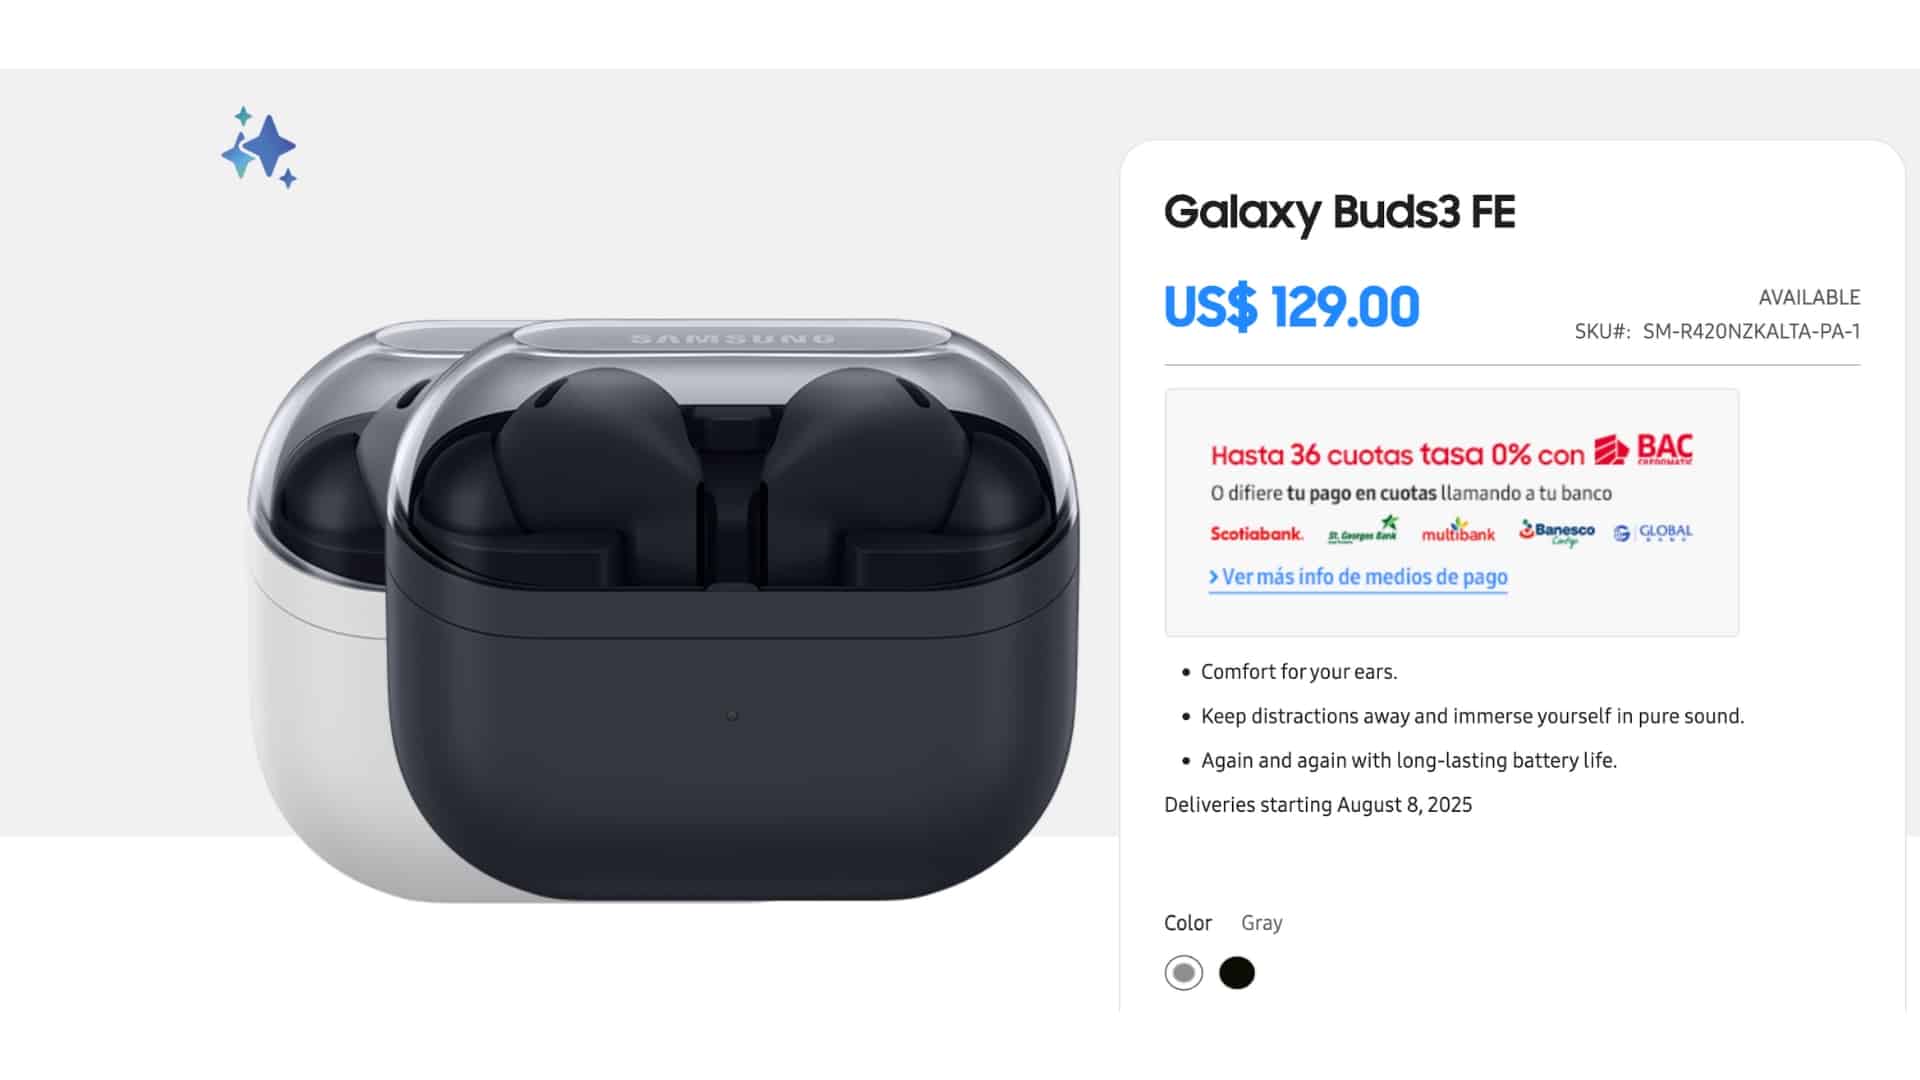Click the St. Georges Bank logo

point(1363,530)
